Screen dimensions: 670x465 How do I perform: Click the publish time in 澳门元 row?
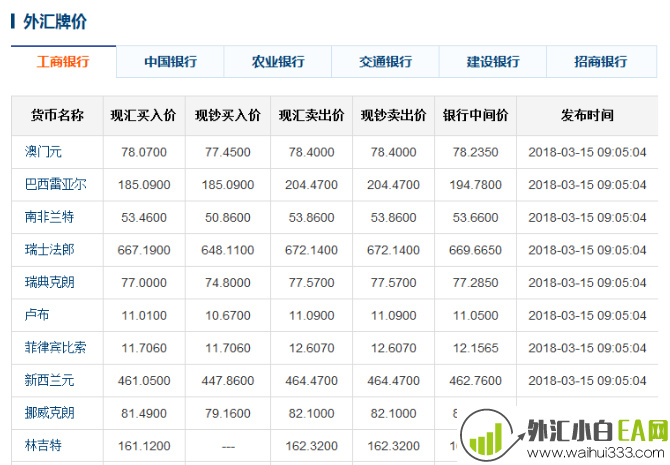(x=588, y=152)
